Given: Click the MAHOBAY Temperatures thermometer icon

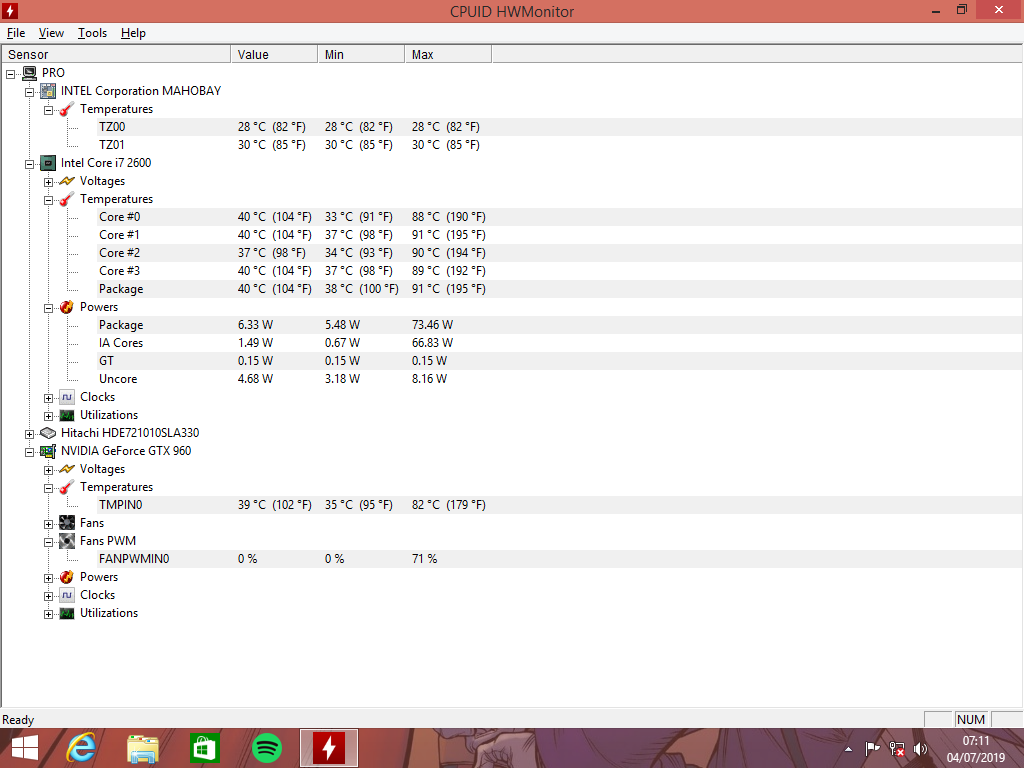Looking at the screenshot, I should [67, 109].
